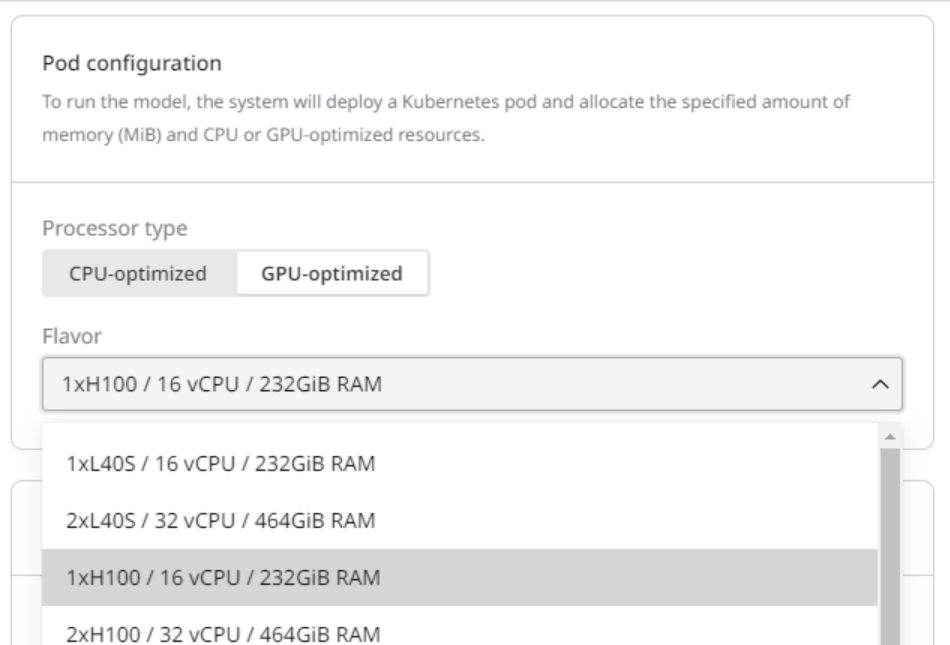Switch to GPU-optimized processor type
This screenshot has height=645, width=950.
332,274
